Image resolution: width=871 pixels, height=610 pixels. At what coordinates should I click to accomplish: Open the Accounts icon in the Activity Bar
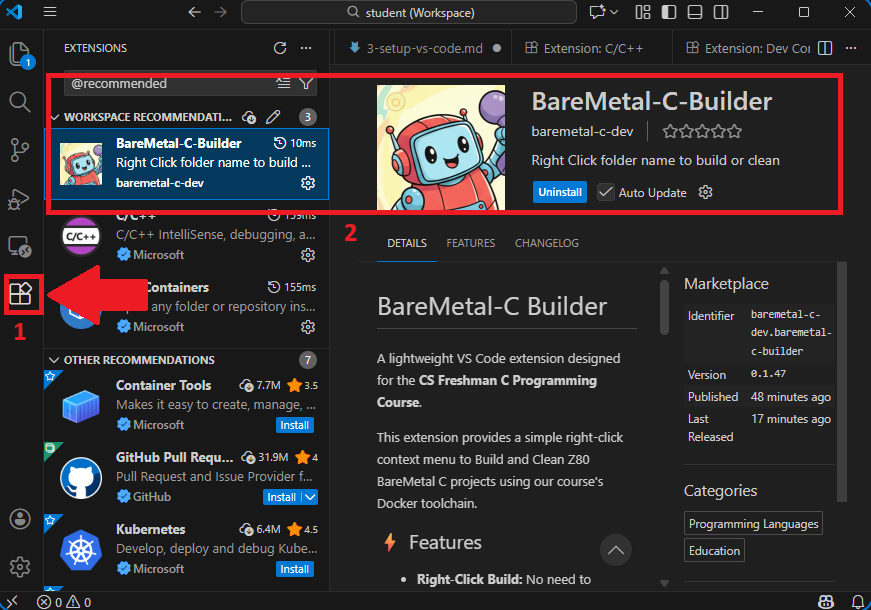[20, 519]
